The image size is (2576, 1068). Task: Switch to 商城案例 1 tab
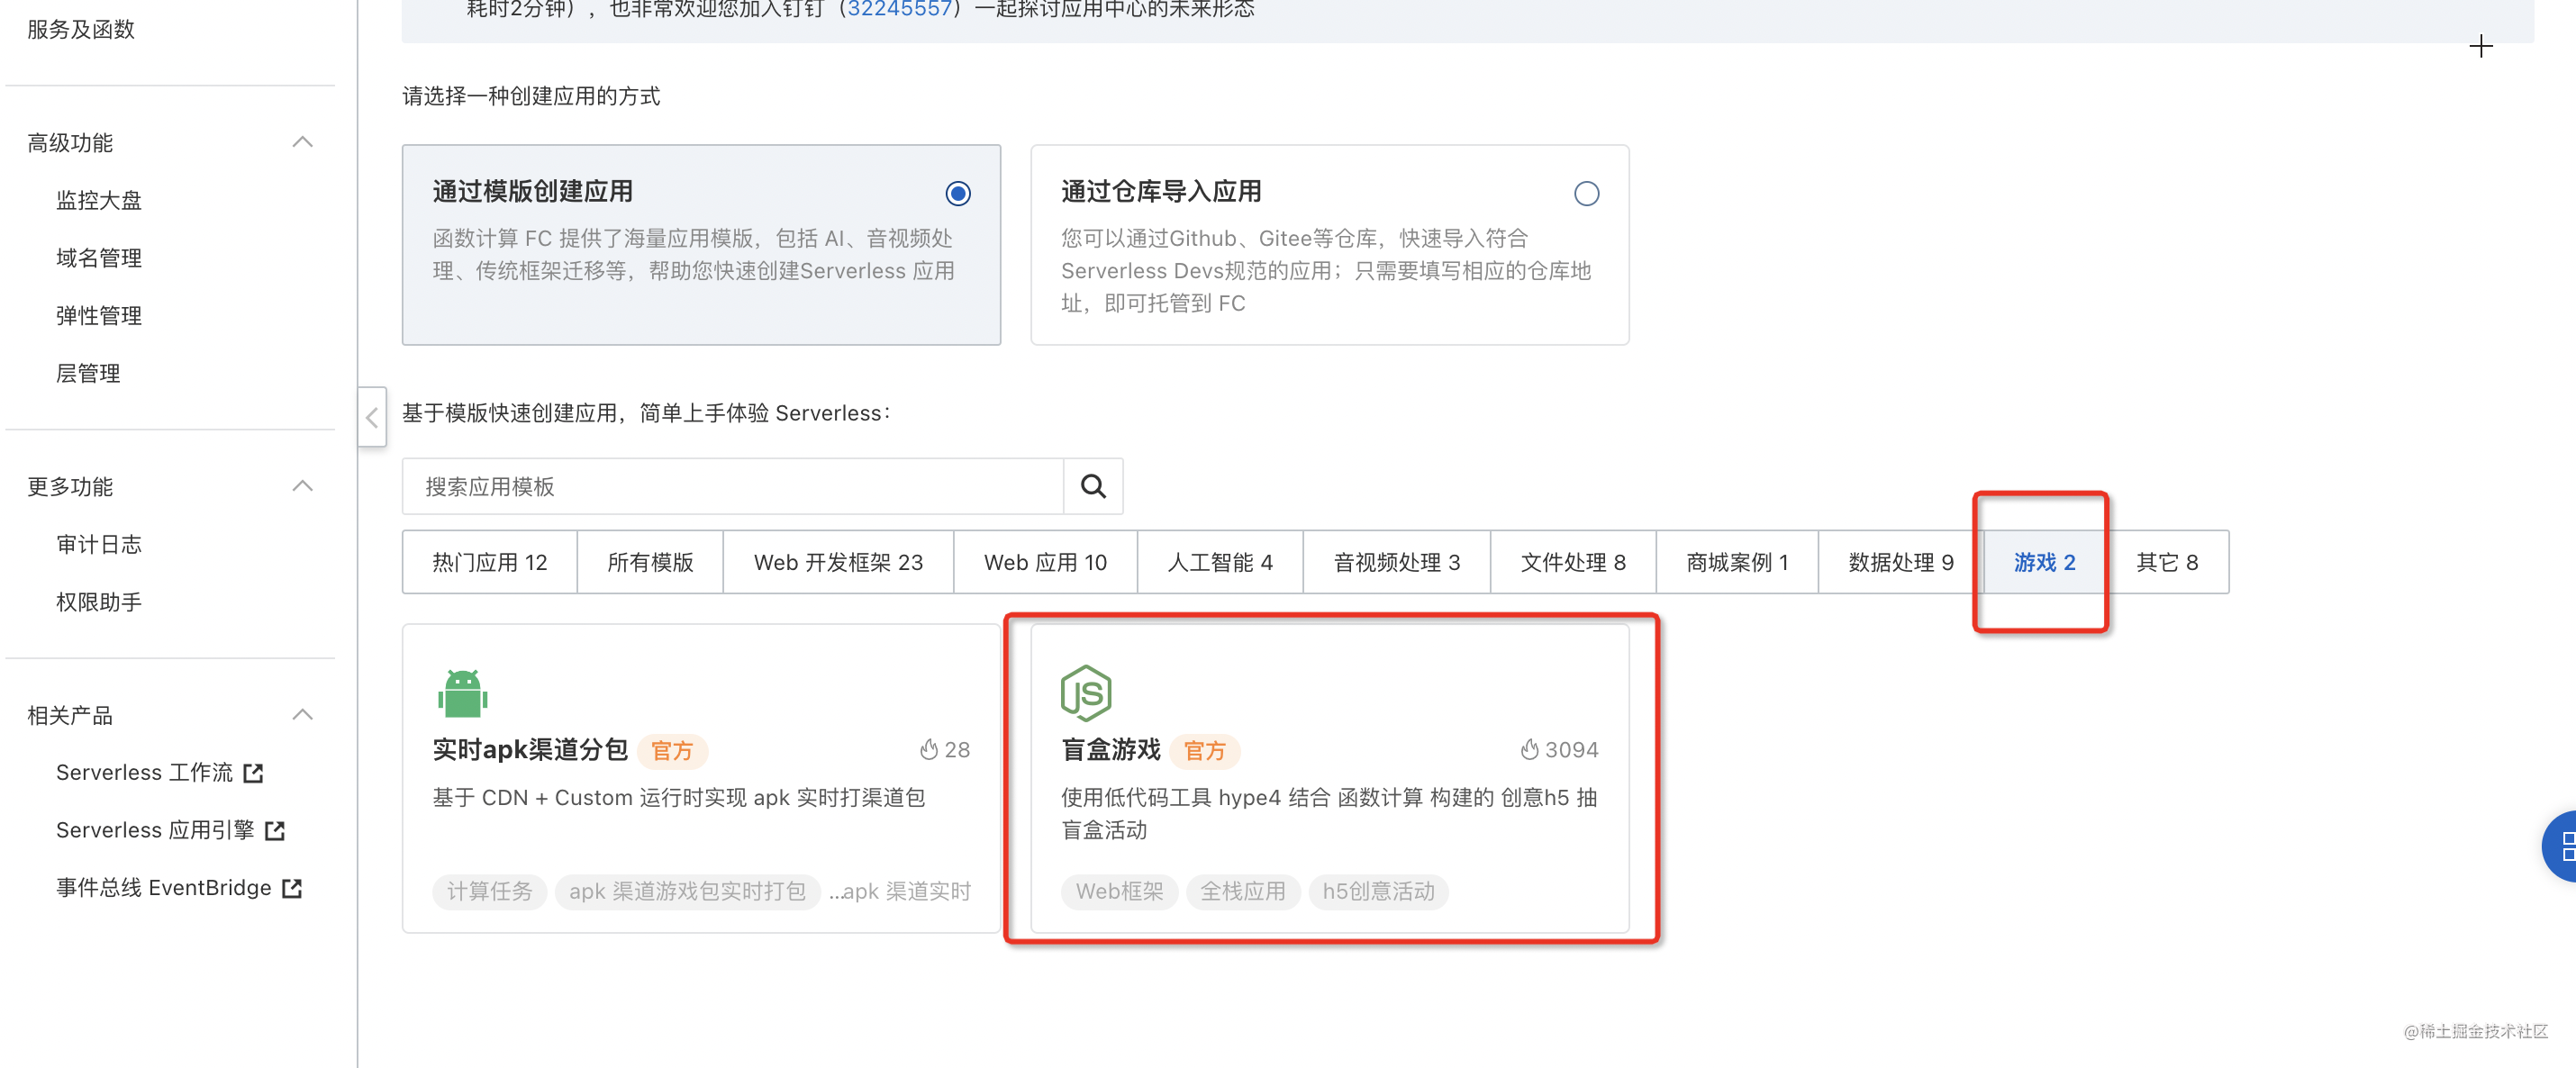(1737, 563)
